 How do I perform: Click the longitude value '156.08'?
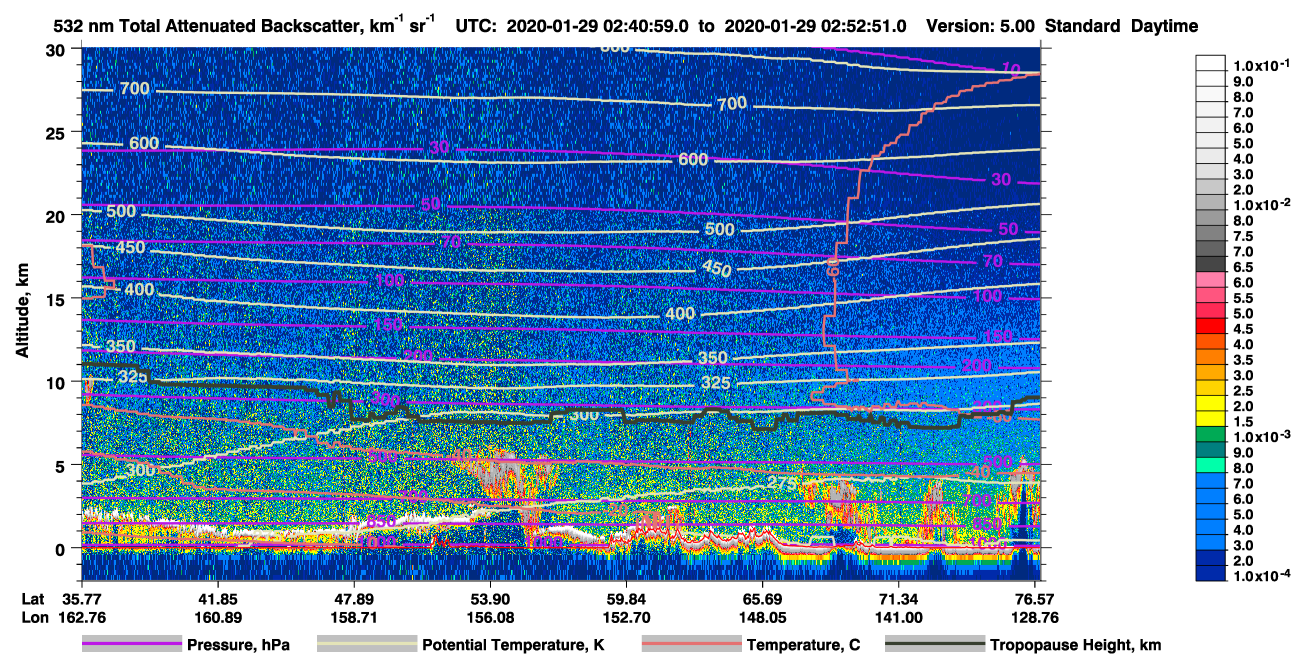click(x=490, y=618)
